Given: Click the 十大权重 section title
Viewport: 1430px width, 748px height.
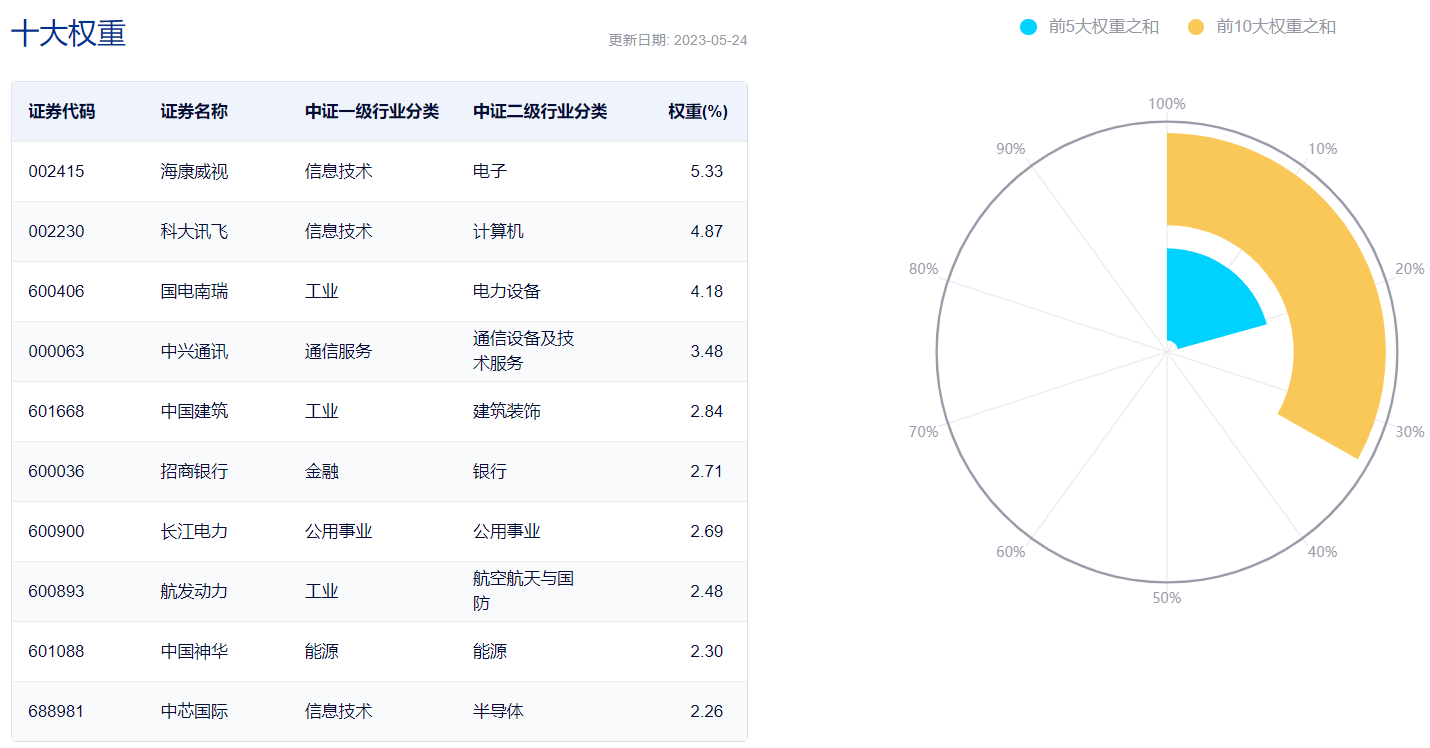Looking at the screenshot, I should click(x=68, y=34).
